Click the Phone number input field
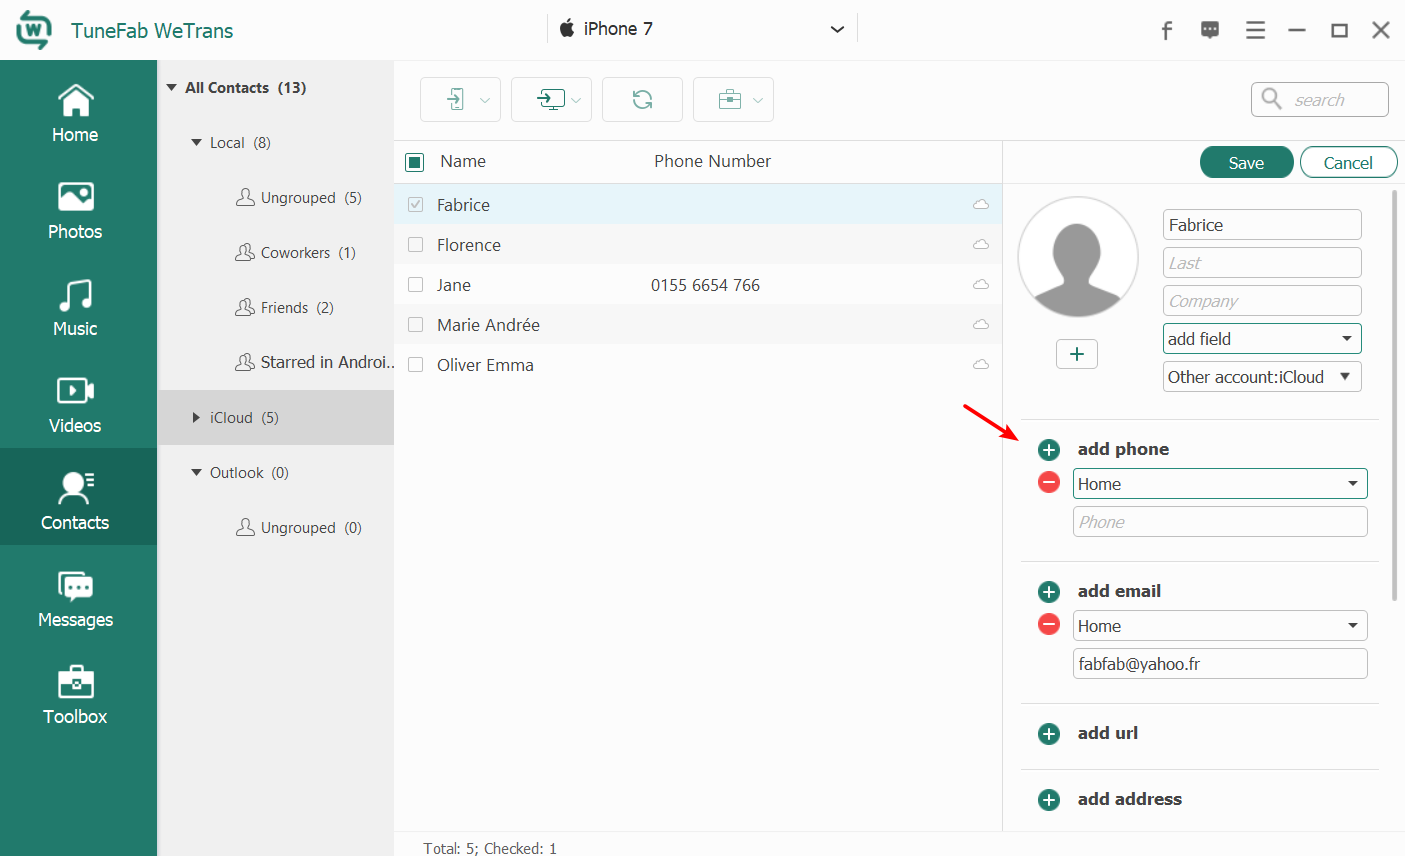The height and width of the screenshot is (856, 1405). (1220, 522)
